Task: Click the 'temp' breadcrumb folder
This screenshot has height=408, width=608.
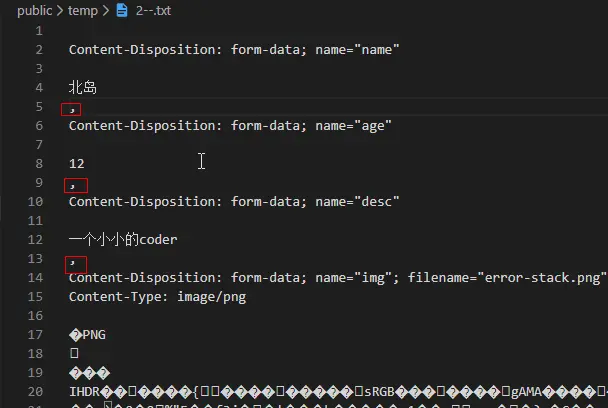Action: coord(83,10)
